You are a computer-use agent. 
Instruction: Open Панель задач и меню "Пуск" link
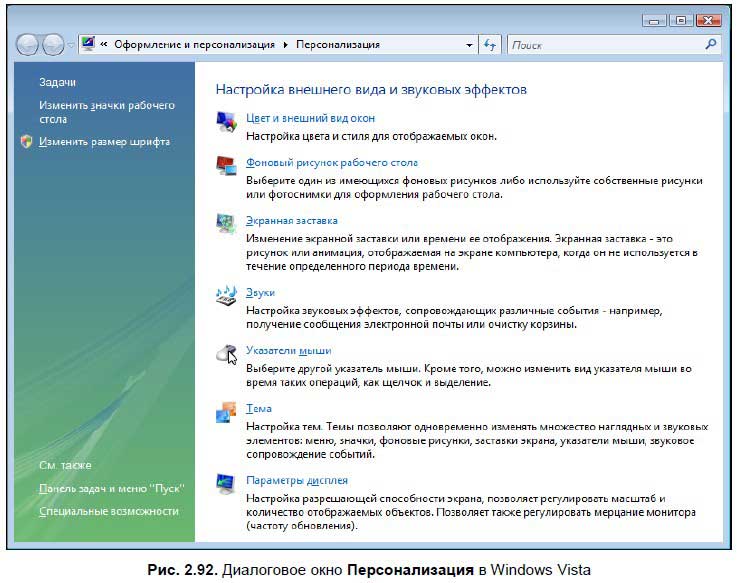tap(111, 489)
